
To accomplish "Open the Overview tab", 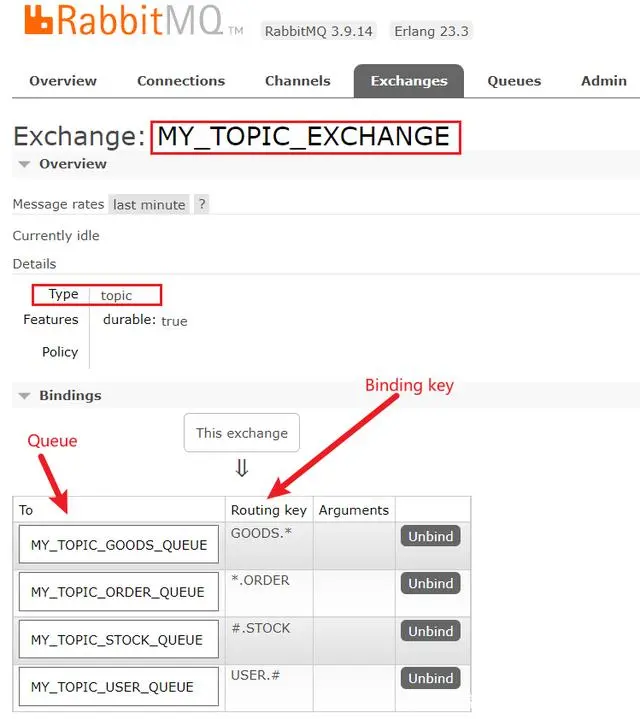I will click(x=63, y=81).
